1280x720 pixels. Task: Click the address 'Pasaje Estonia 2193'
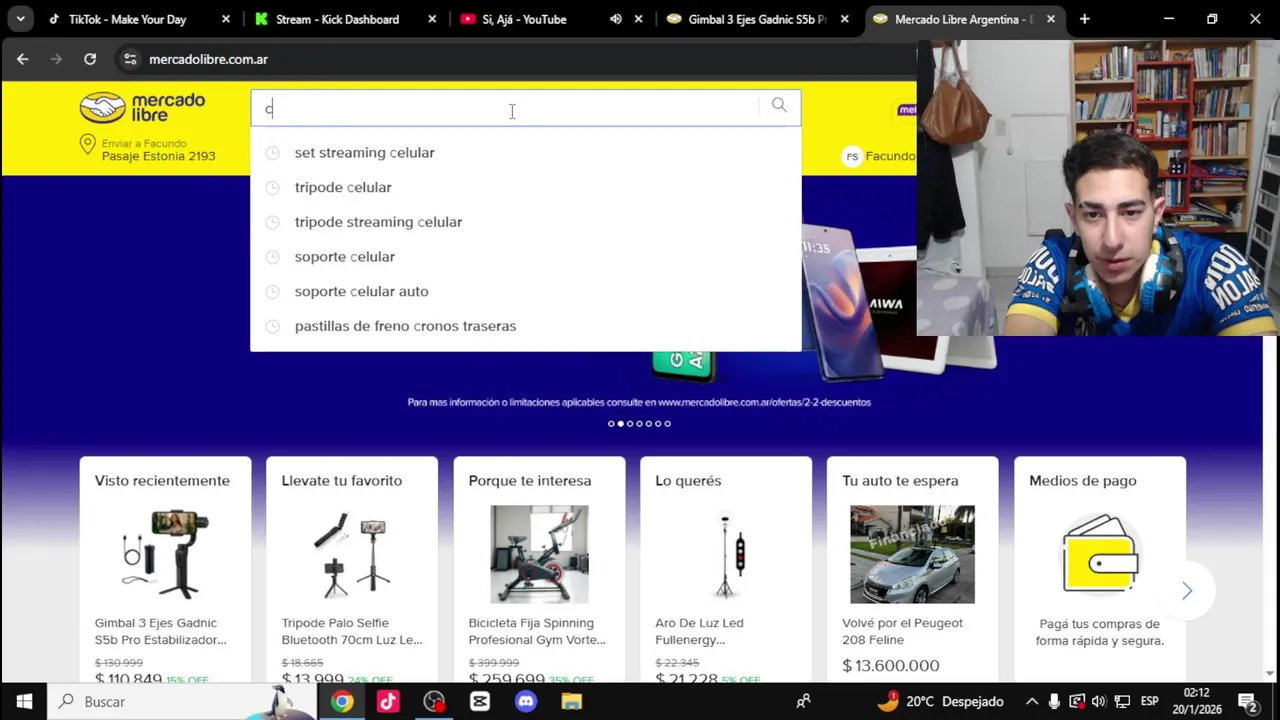coord(158,156)
